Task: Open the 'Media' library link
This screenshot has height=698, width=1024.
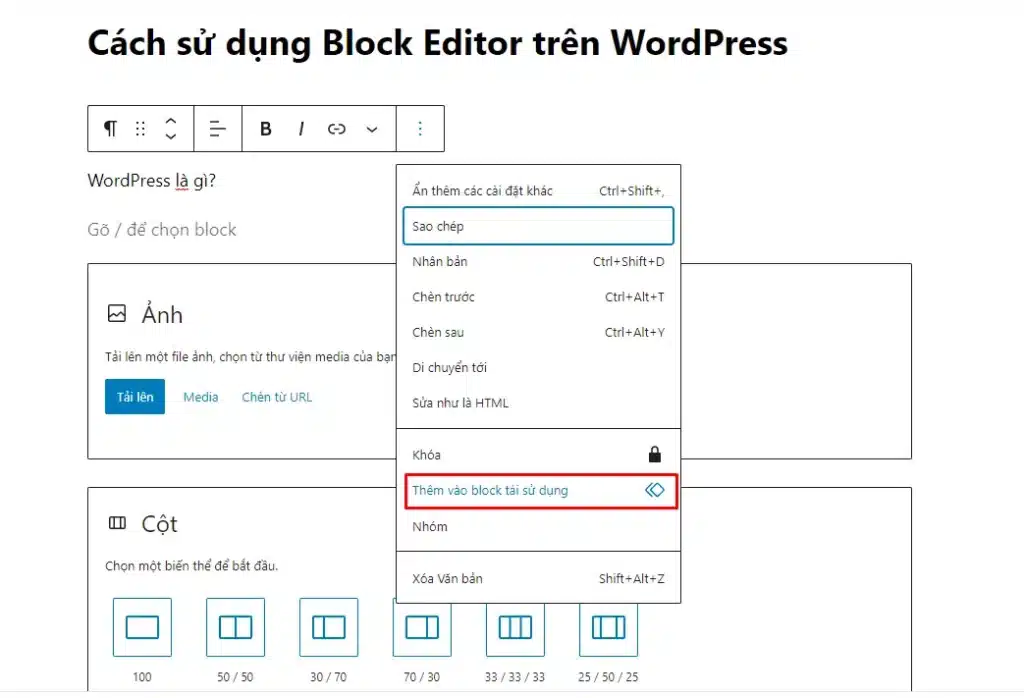Action: click(201, 397)
